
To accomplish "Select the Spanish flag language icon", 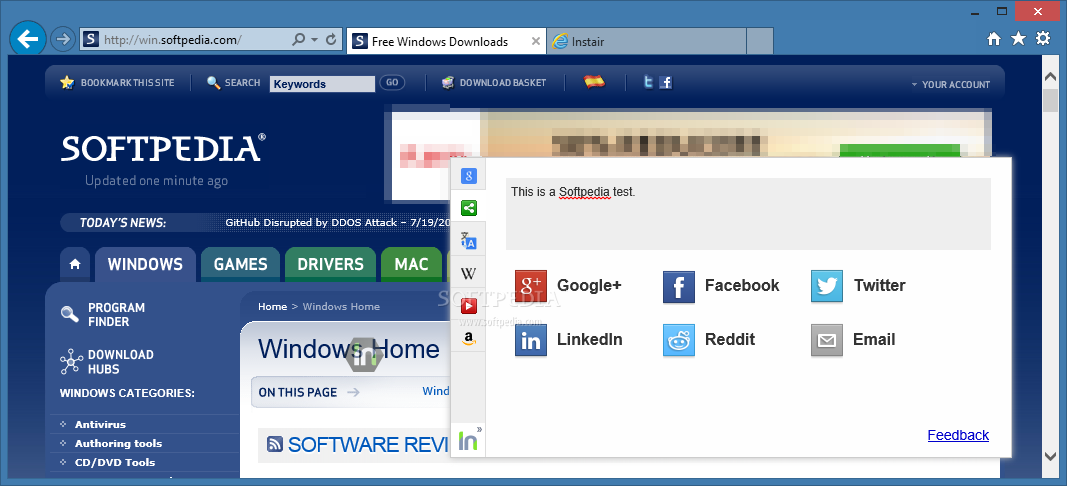I will (x=595, y=82).
